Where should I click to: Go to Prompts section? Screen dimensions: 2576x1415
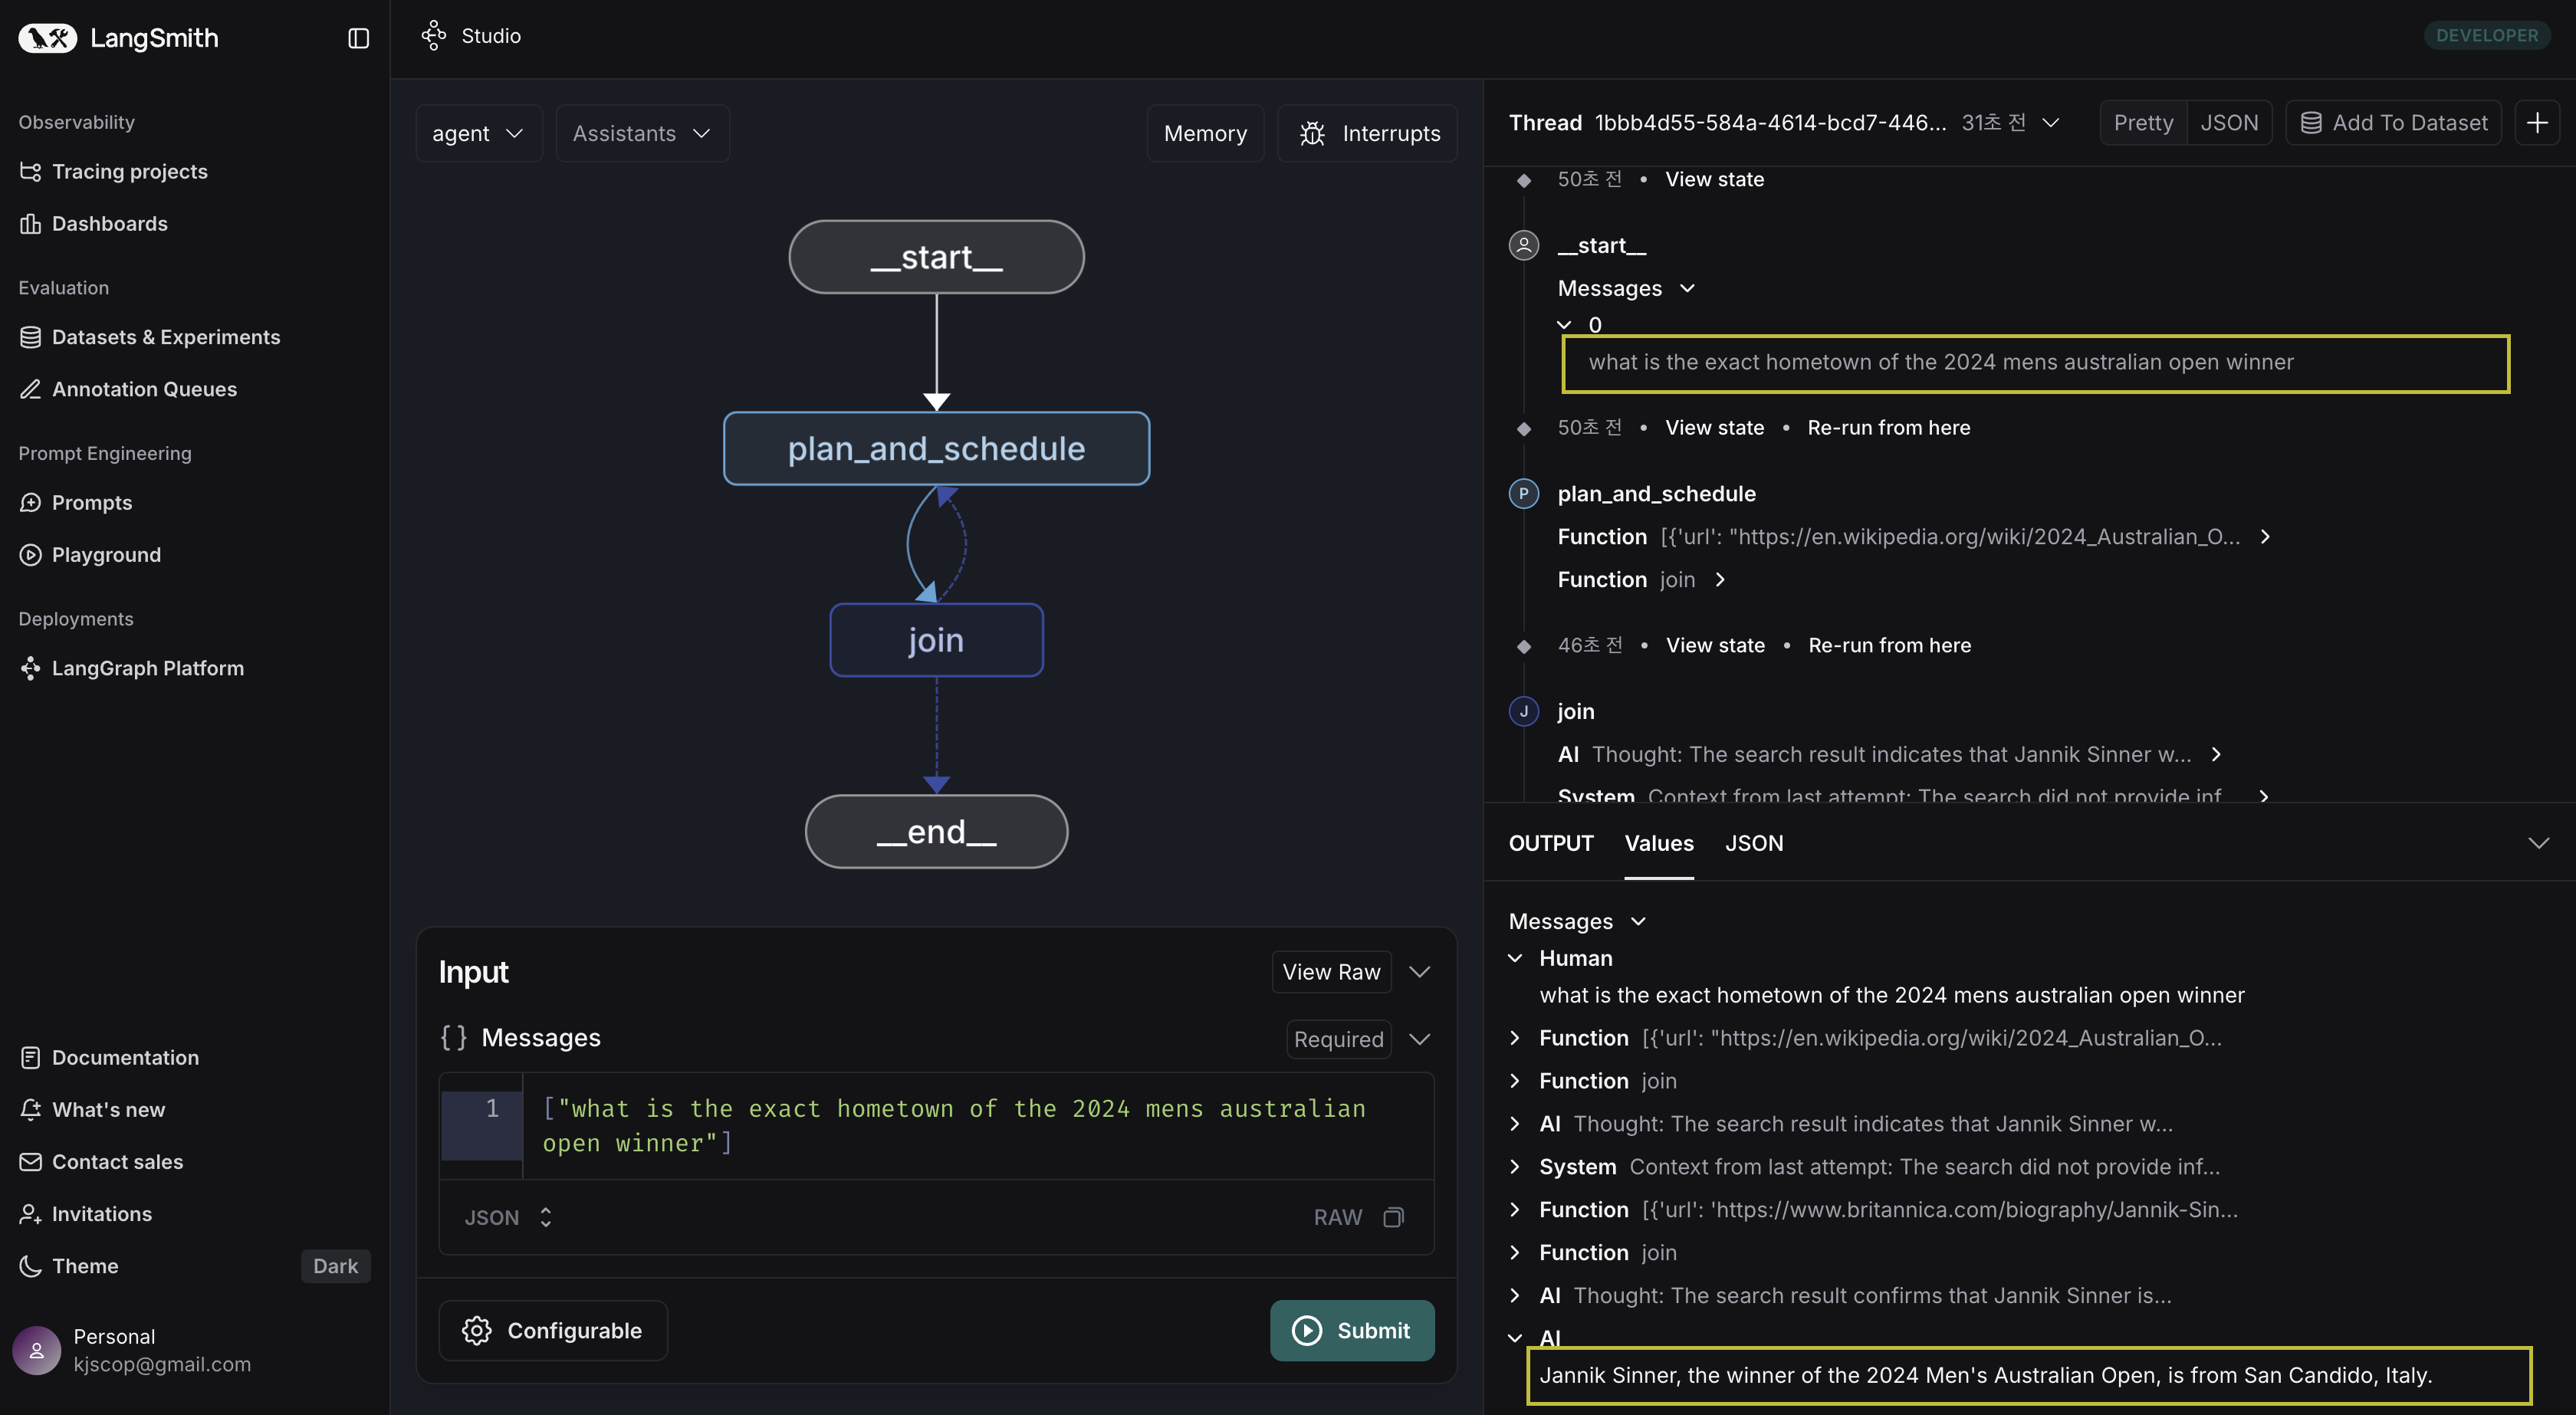pos(91,502)
